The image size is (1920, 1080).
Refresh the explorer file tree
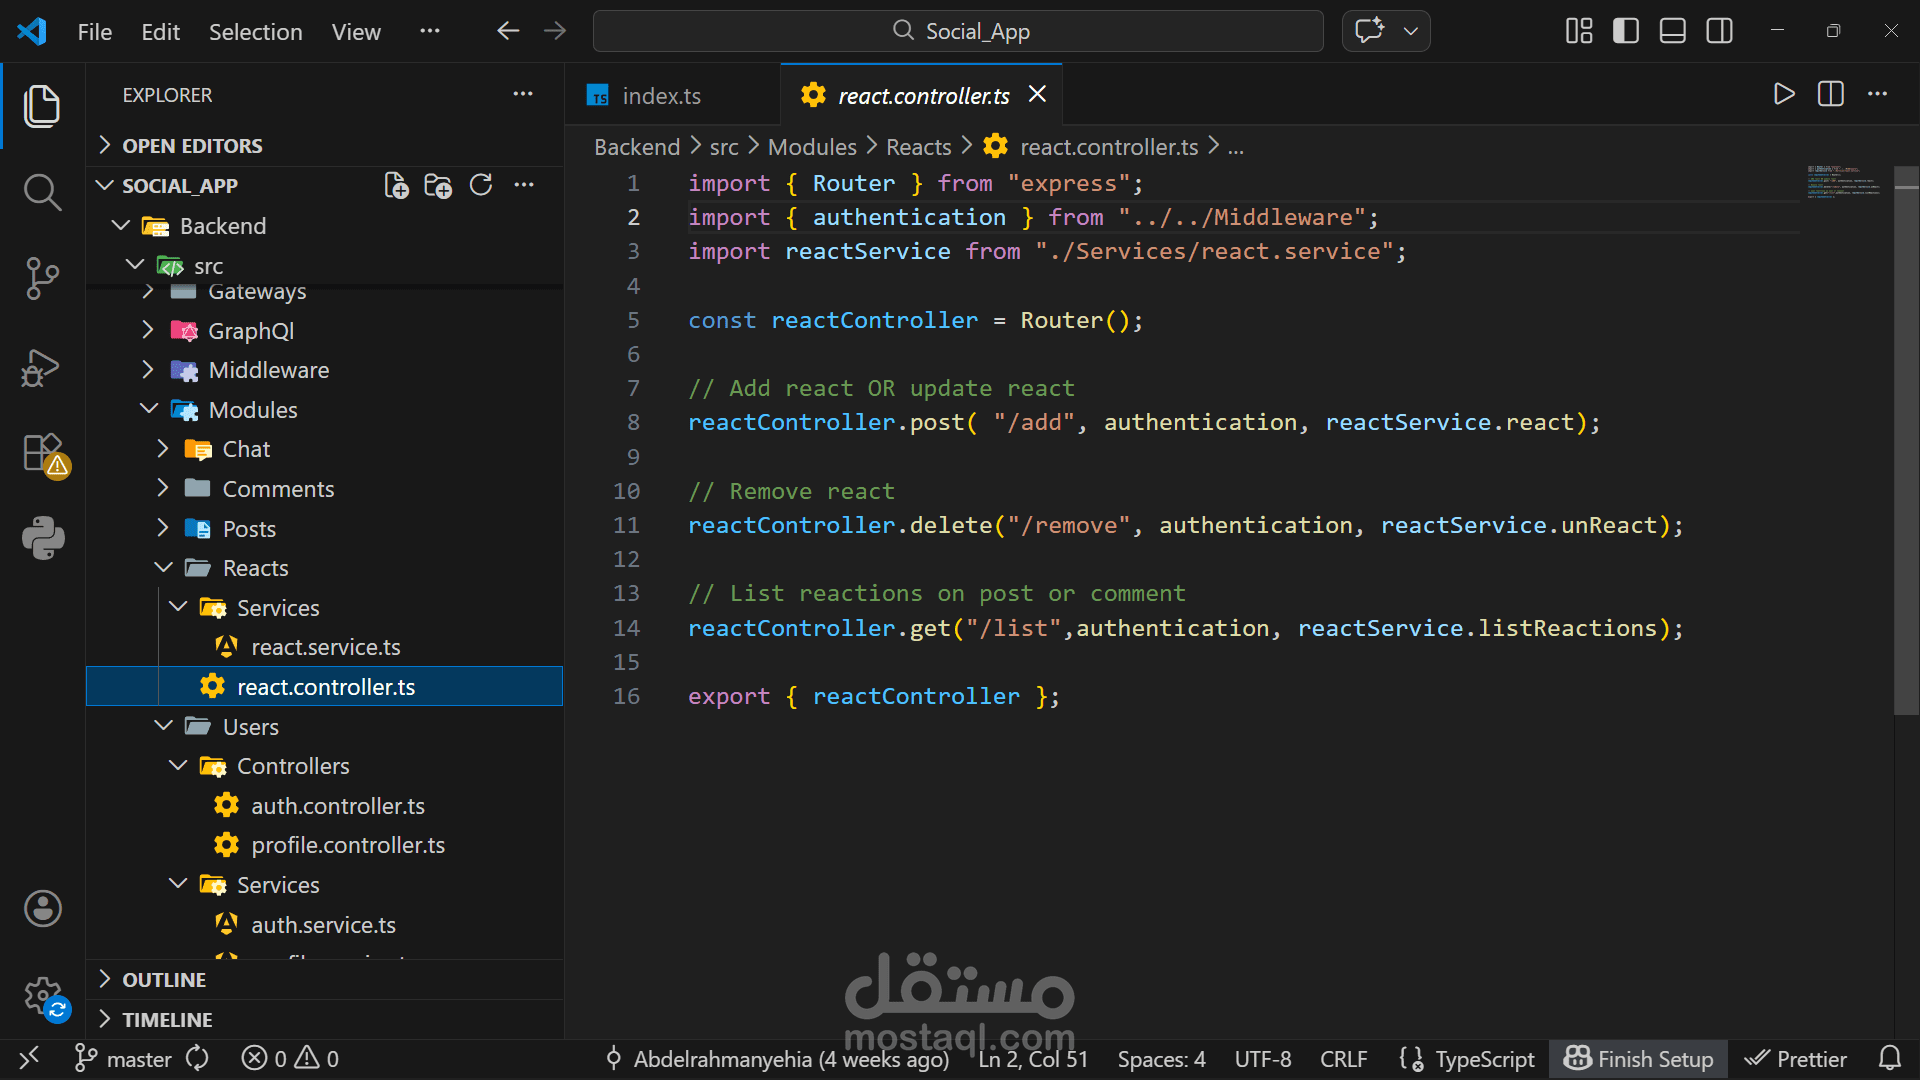click(481, 186)
